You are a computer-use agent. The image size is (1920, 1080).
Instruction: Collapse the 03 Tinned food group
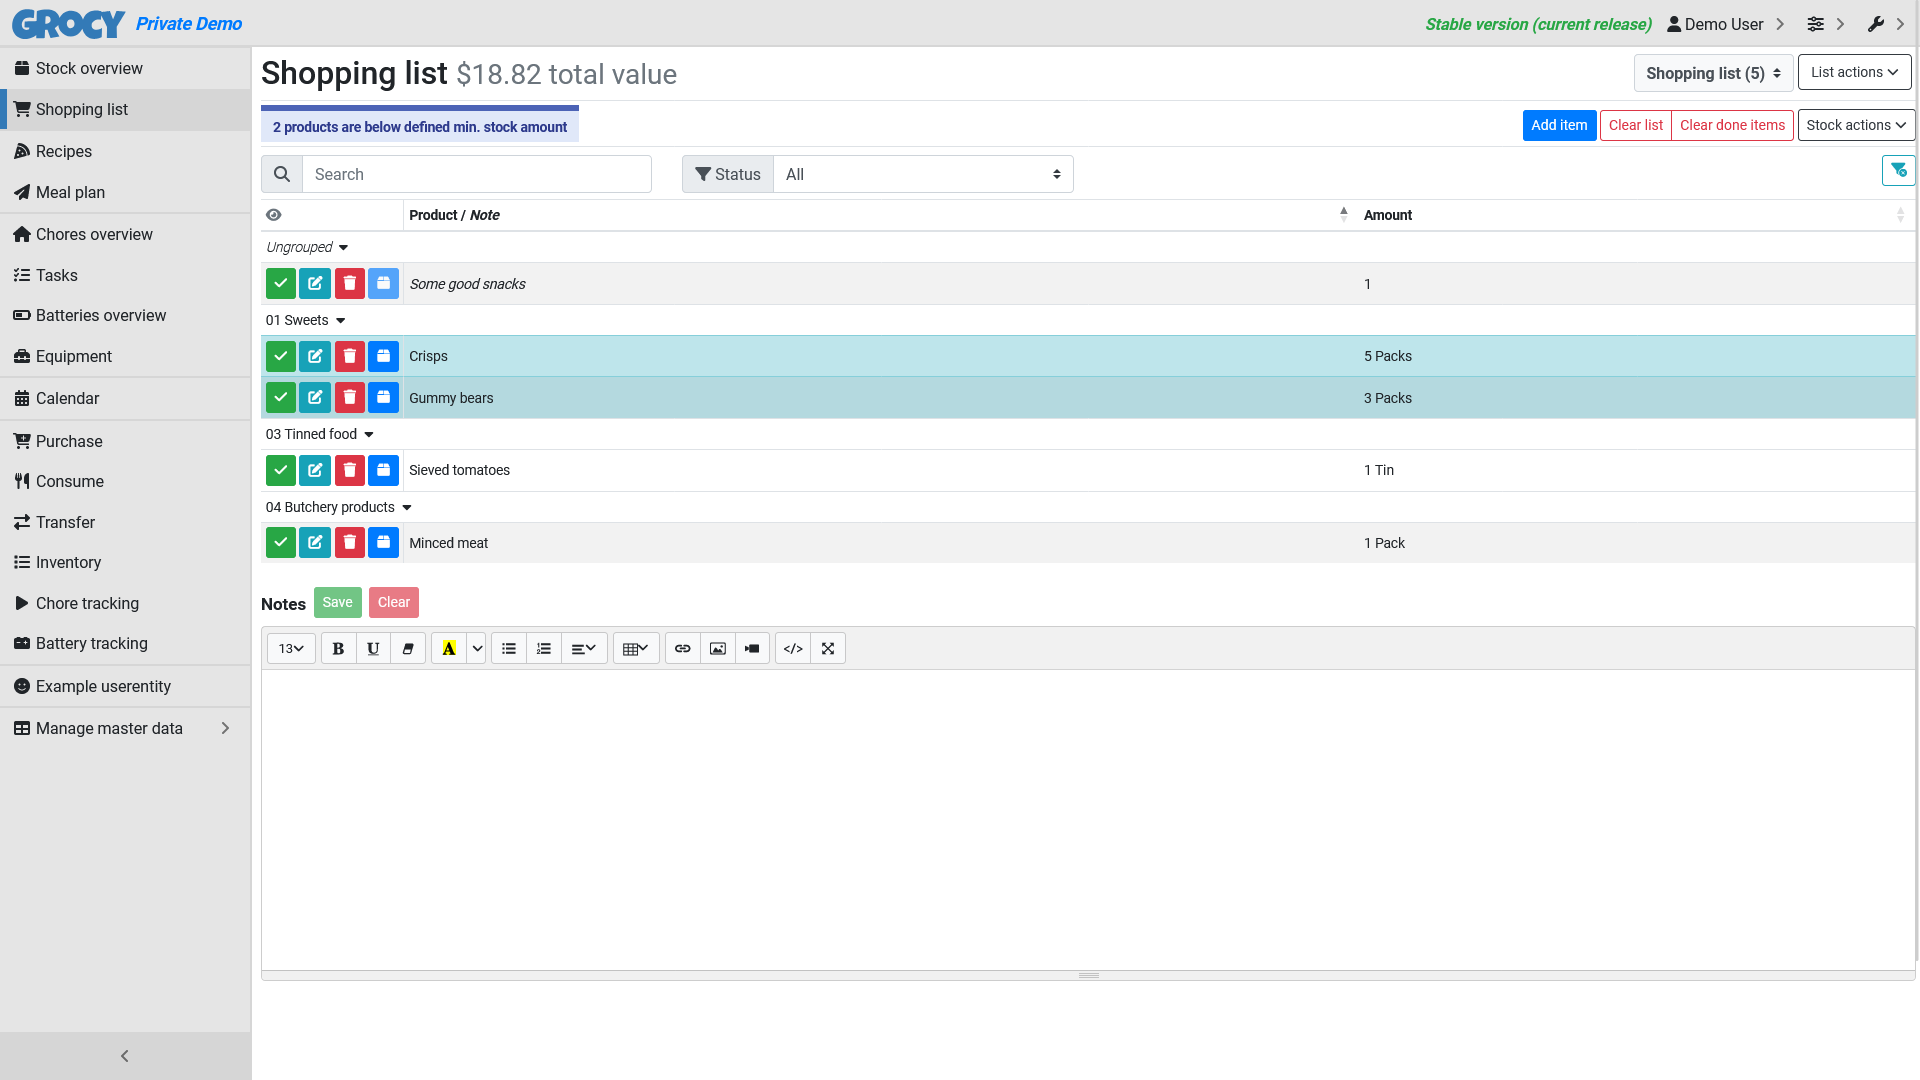369,435
